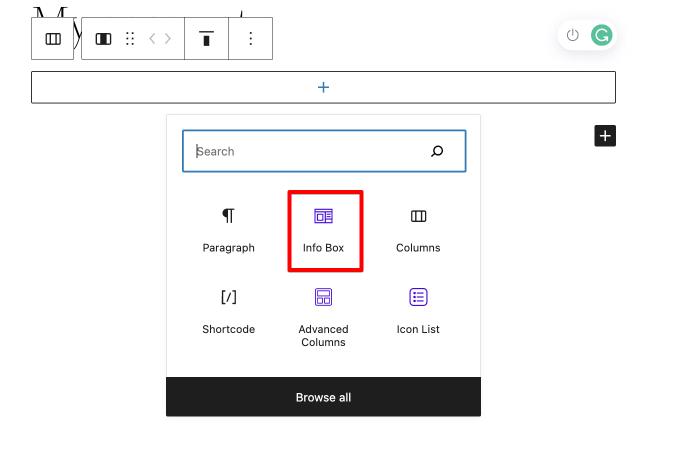Open the green Grammarly icon

tap(601, 35)
